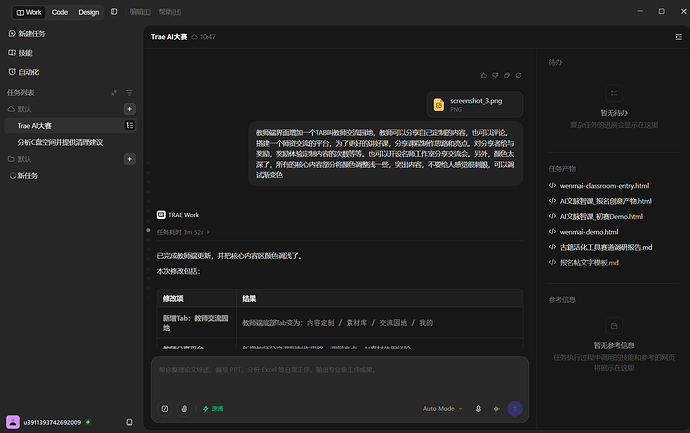Open wenmai-demo.html artifact
The height and width of the screenshot is (433, 690).
pyautogui.click(x=584, y=232)
